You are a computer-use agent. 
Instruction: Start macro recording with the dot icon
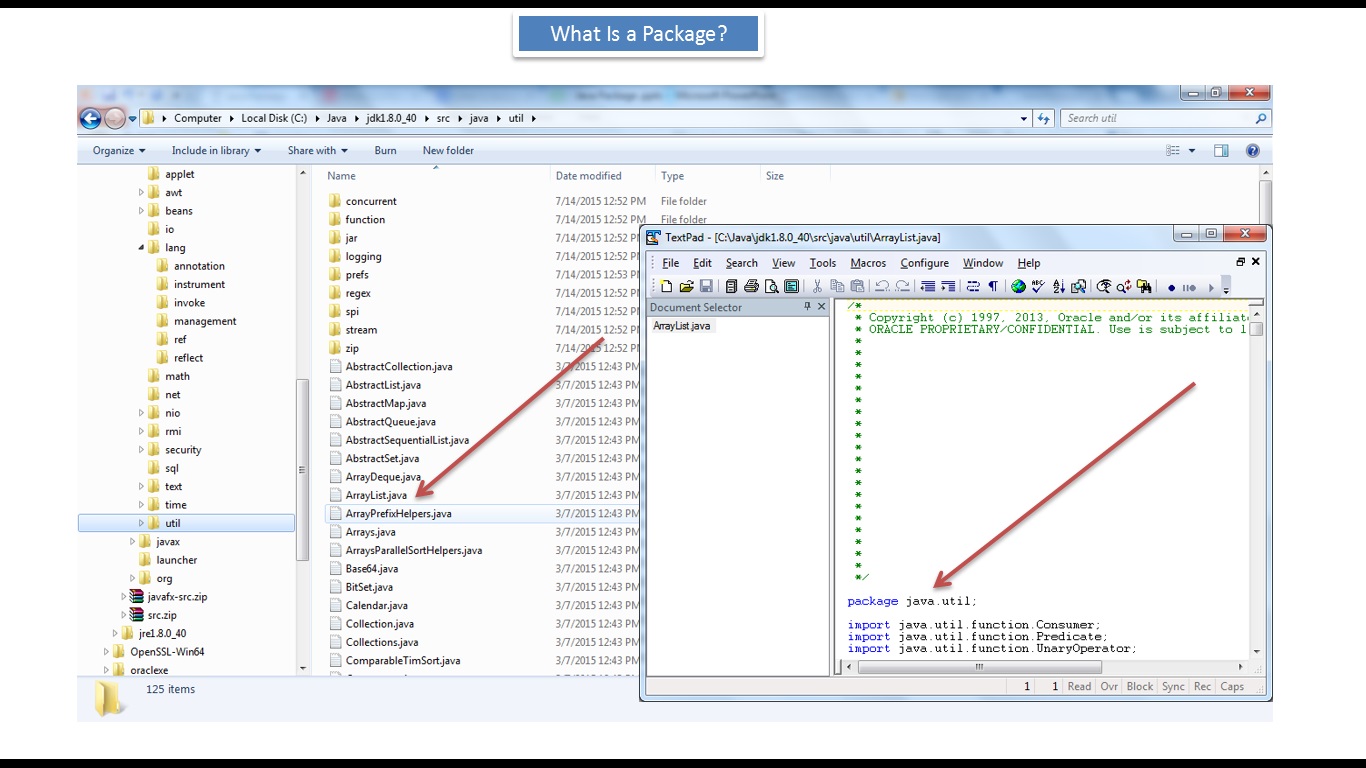[1172, 288]
